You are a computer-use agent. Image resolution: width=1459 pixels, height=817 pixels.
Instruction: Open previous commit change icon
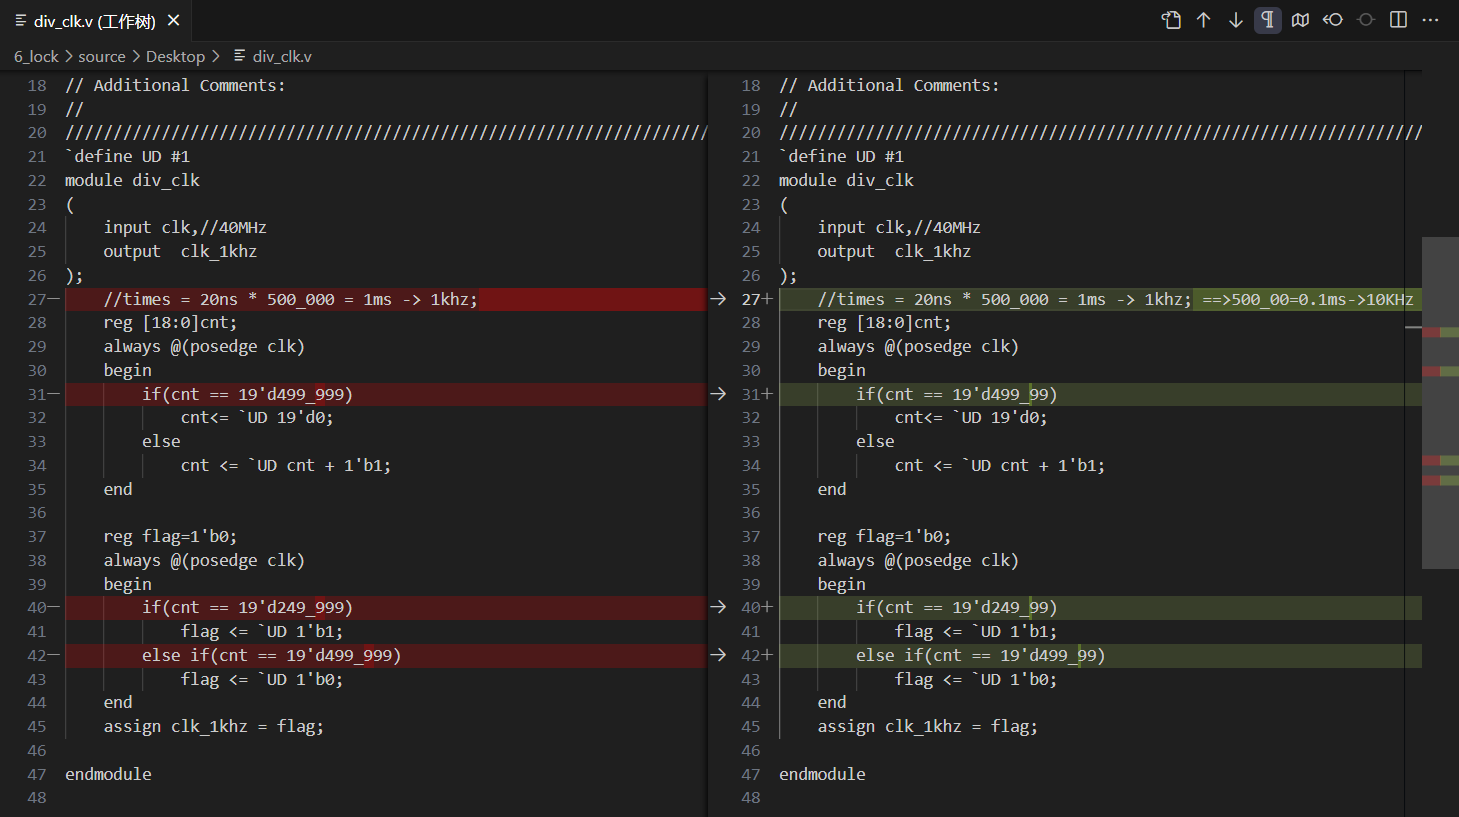pyautogui.click(x=1333, y=20)
